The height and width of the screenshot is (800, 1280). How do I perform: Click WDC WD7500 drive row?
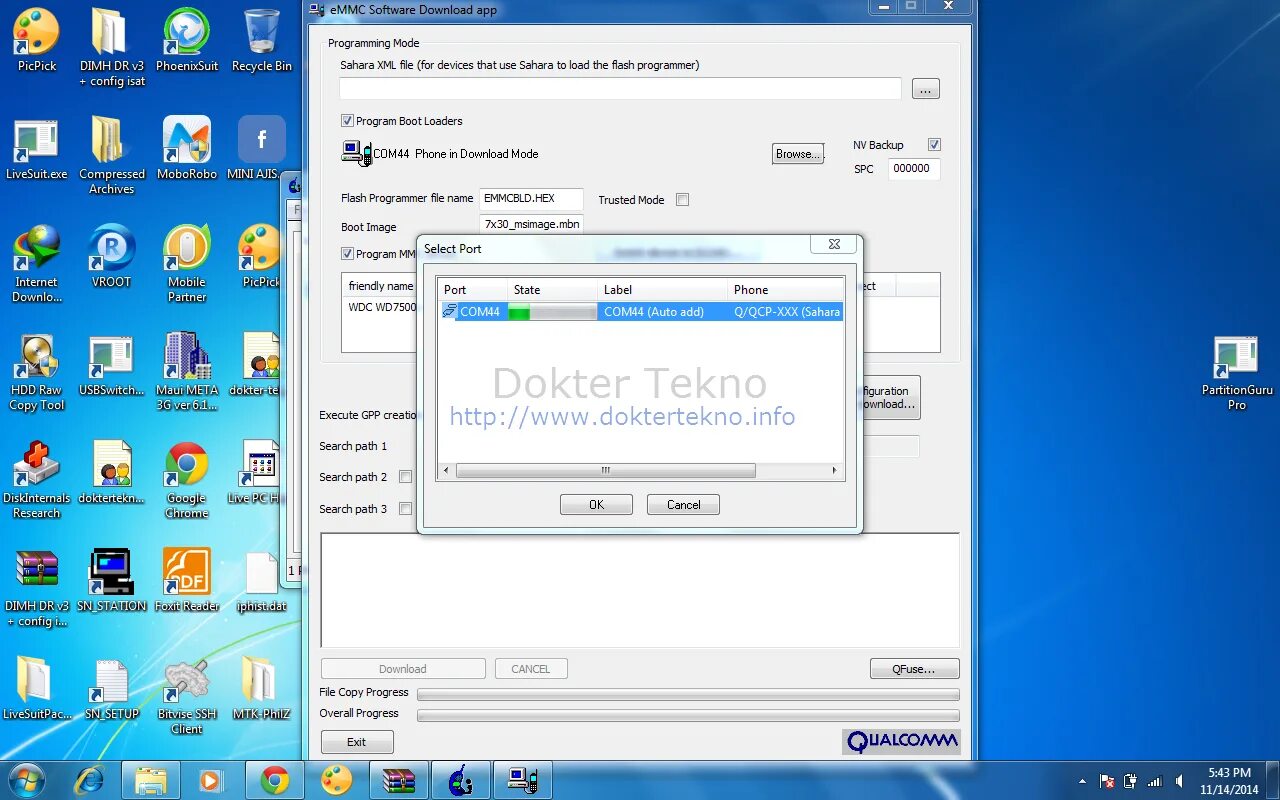pyautogui.click(x=382, y=307)
